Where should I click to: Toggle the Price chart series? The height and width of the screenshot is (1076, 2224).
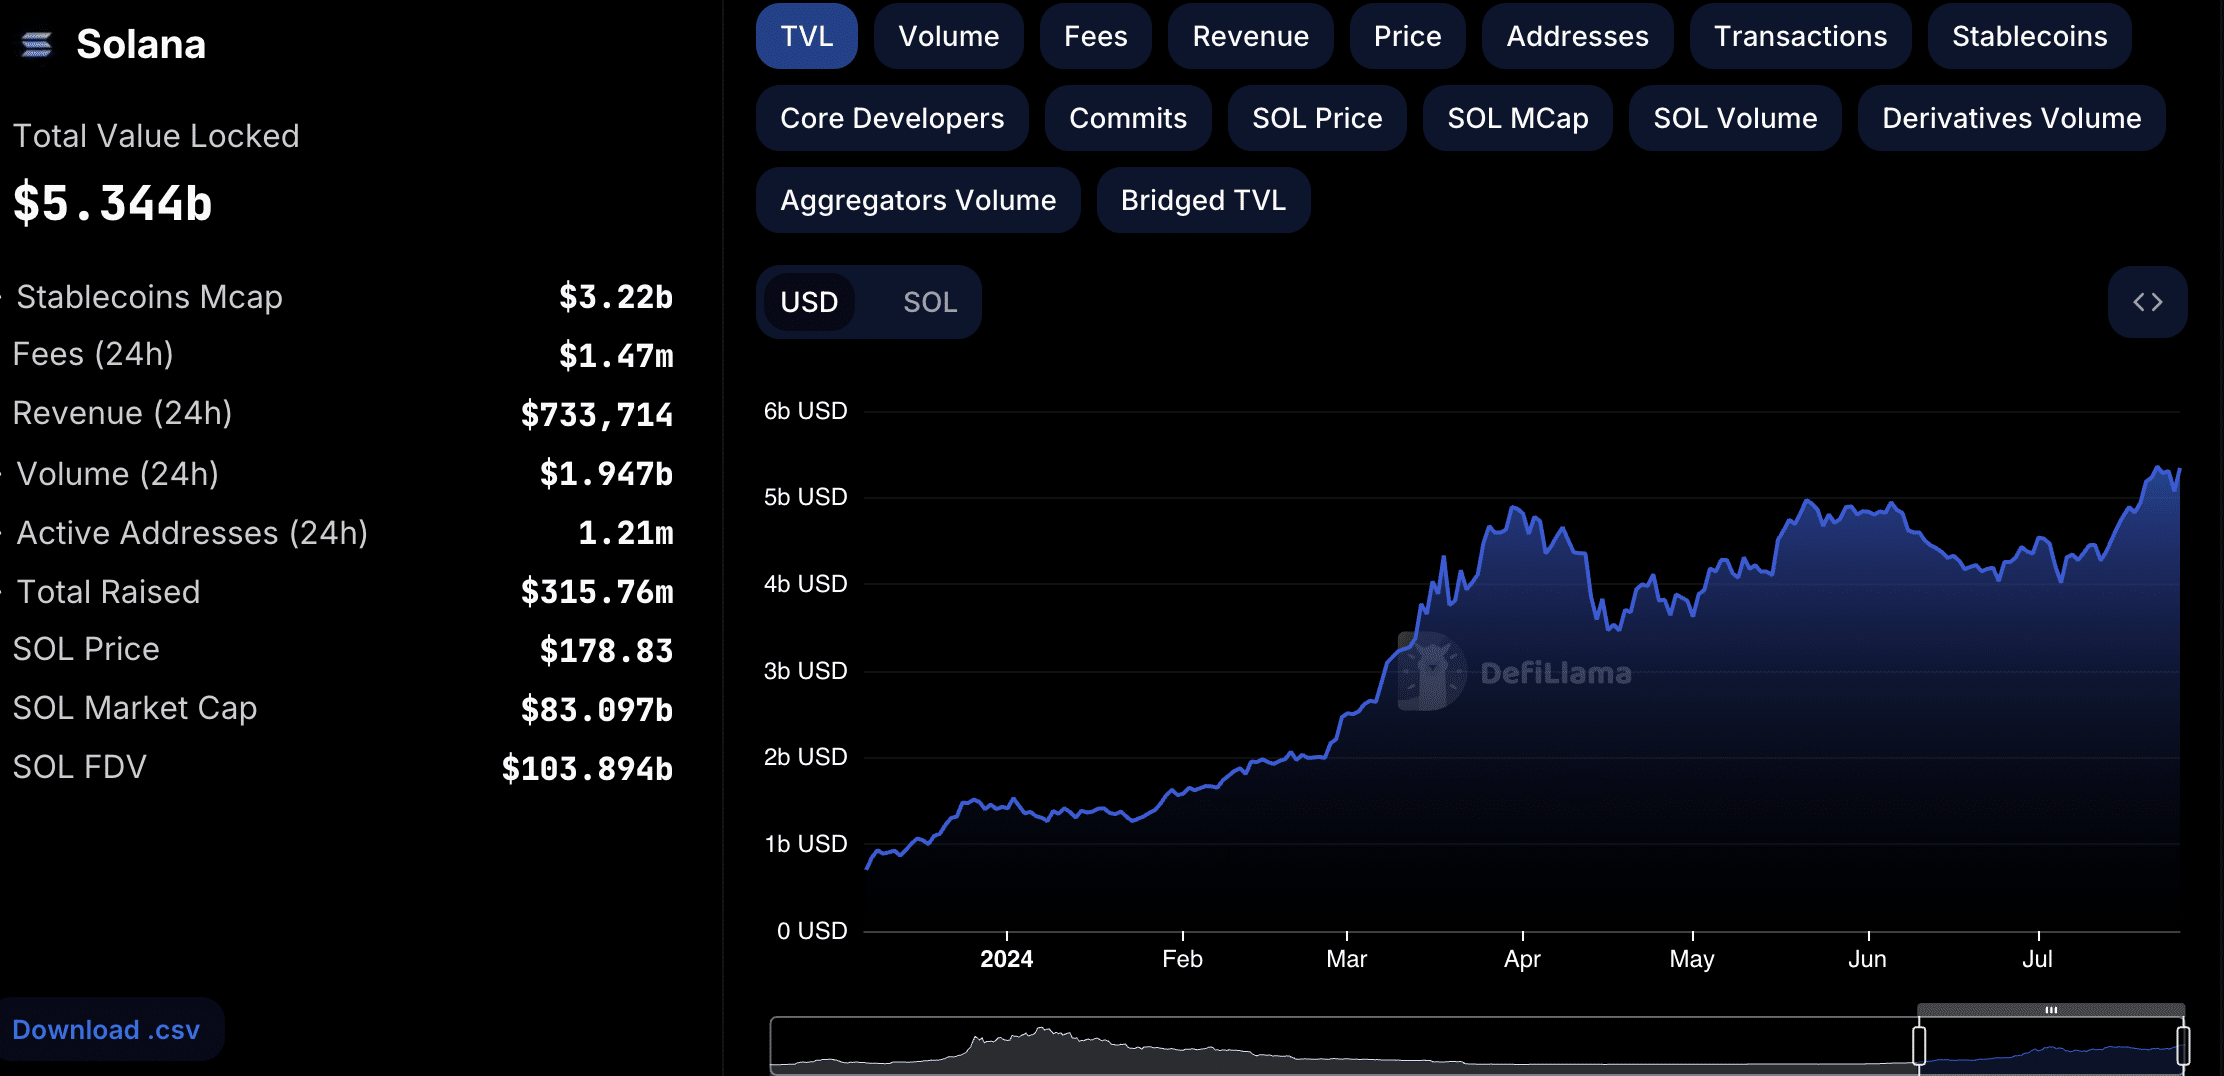(x=1407, y=36)
